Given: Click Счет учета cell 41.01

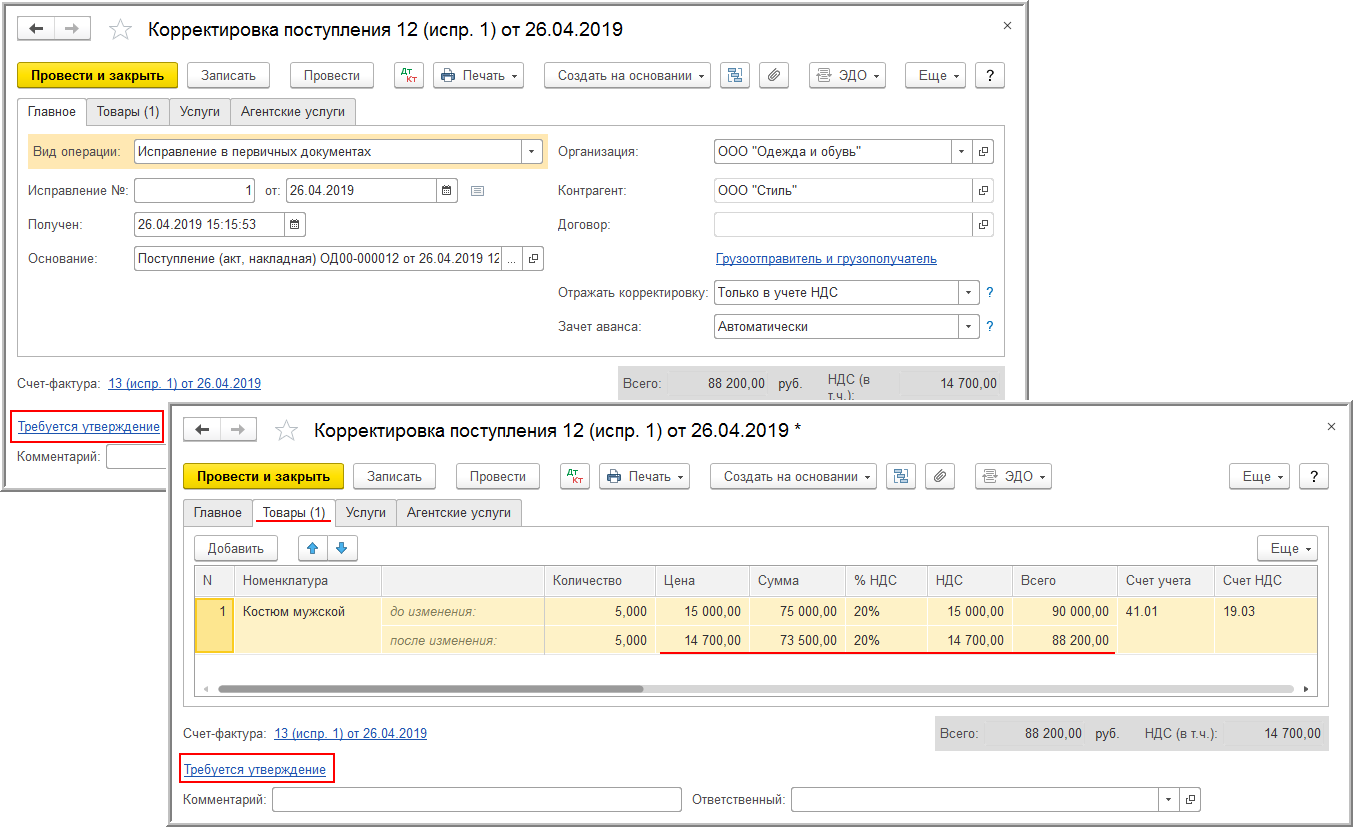Looking at the screenshot, I should click(1165, 611).
